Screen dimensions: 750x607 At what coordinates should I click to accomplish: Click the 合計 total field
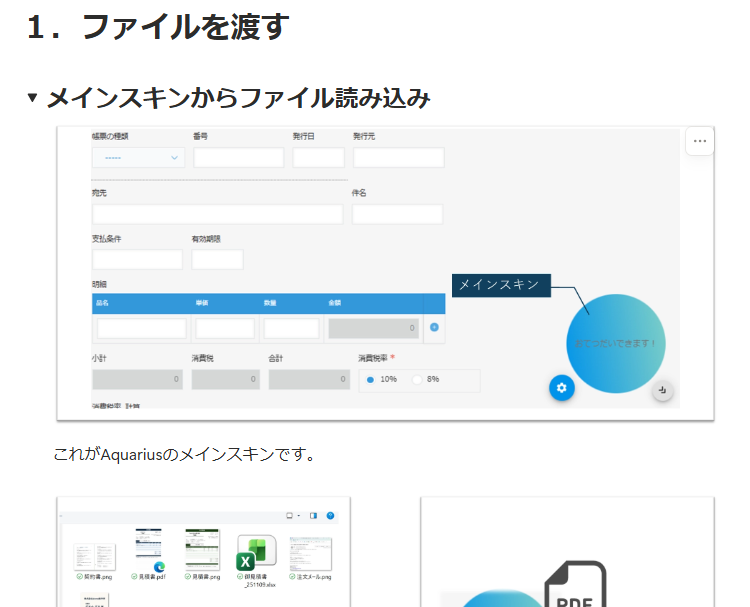pos(309,379)
